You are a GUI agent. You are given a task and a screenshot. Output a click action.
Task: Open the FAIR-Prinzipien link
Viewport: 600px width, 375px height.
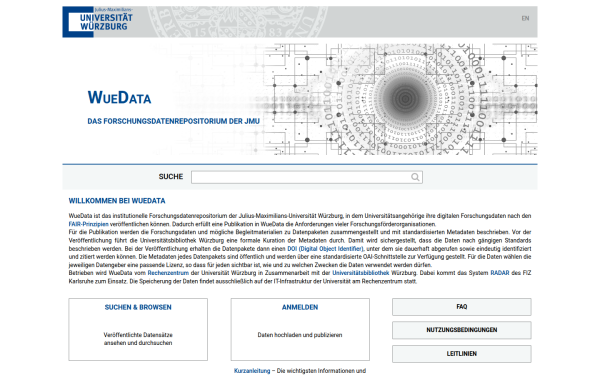pos(88,224)
